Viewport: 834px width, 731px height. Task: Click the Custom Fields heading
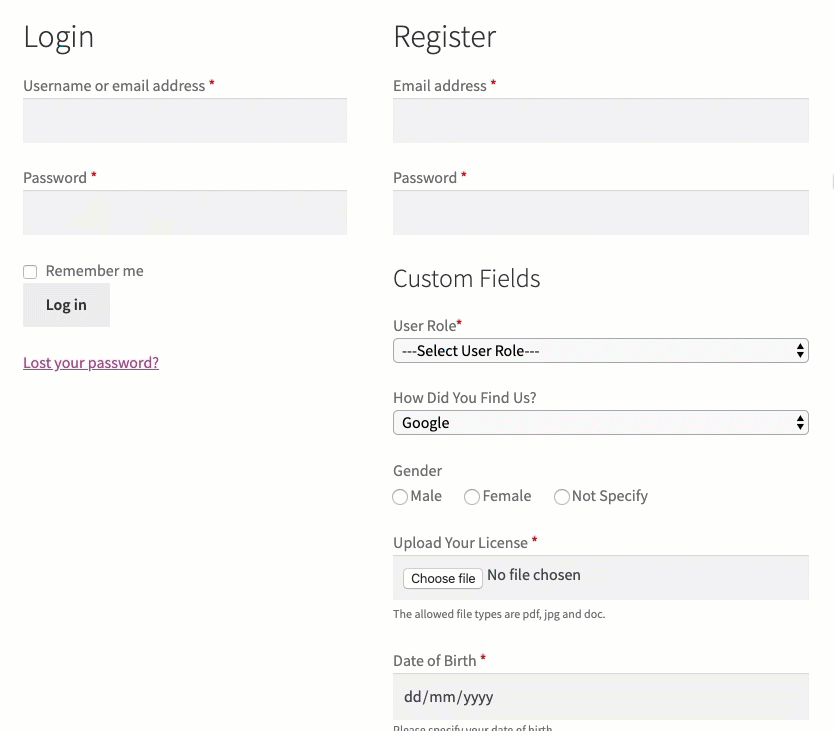466,279
